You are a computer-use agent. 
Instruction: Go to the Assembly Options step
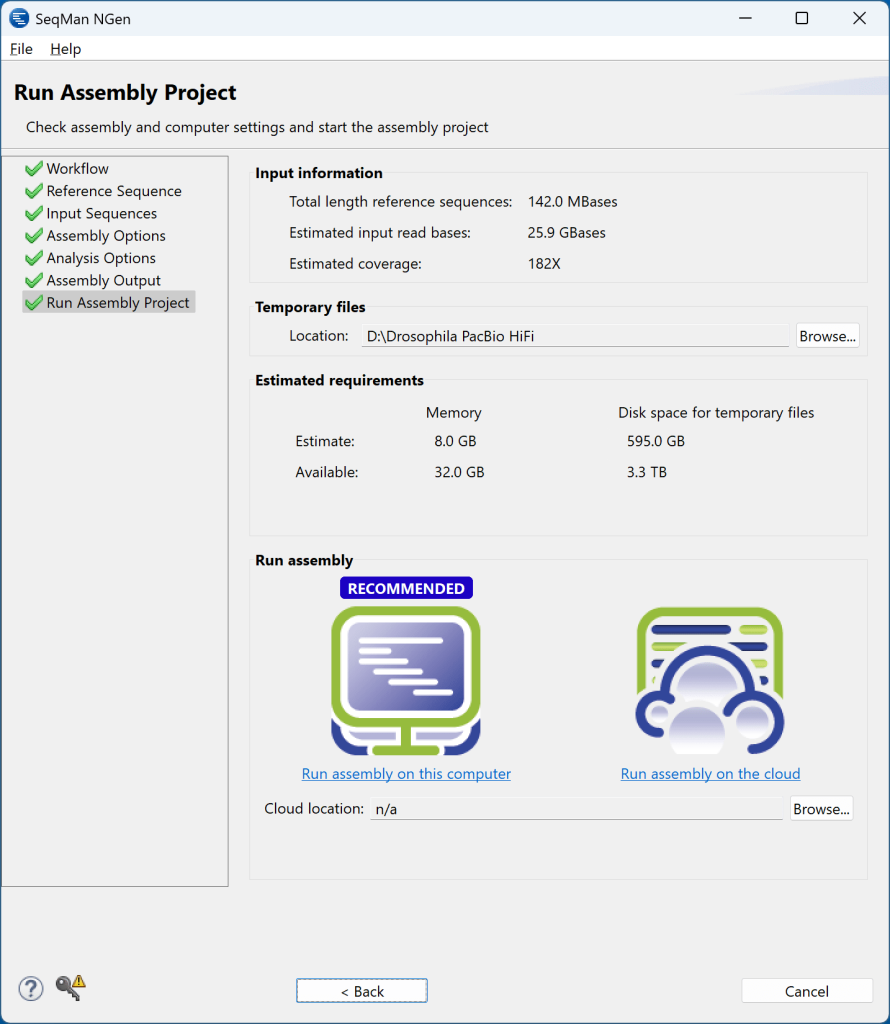click(106, 235)
